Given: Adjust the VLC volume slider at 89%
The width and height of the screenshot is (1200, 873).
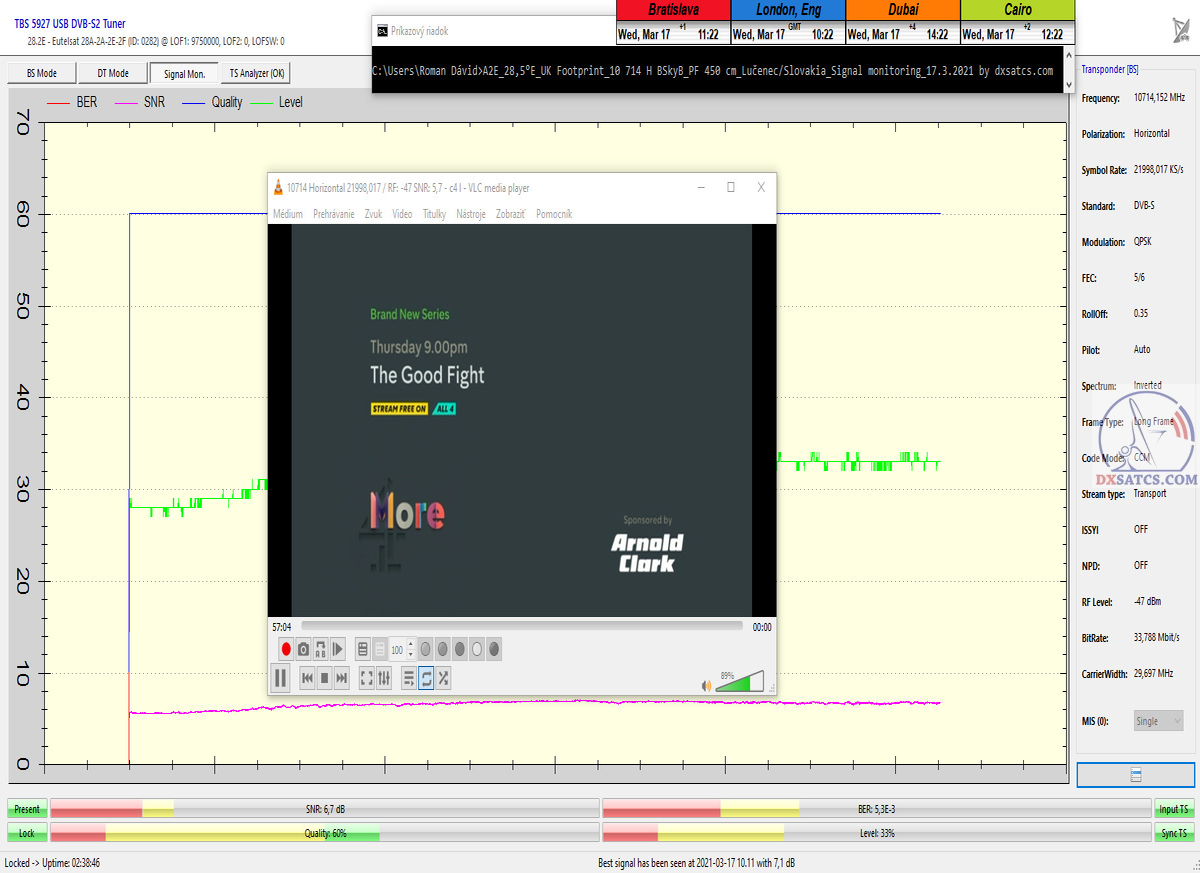Looking at the screenshot, I should click(740, 683).
